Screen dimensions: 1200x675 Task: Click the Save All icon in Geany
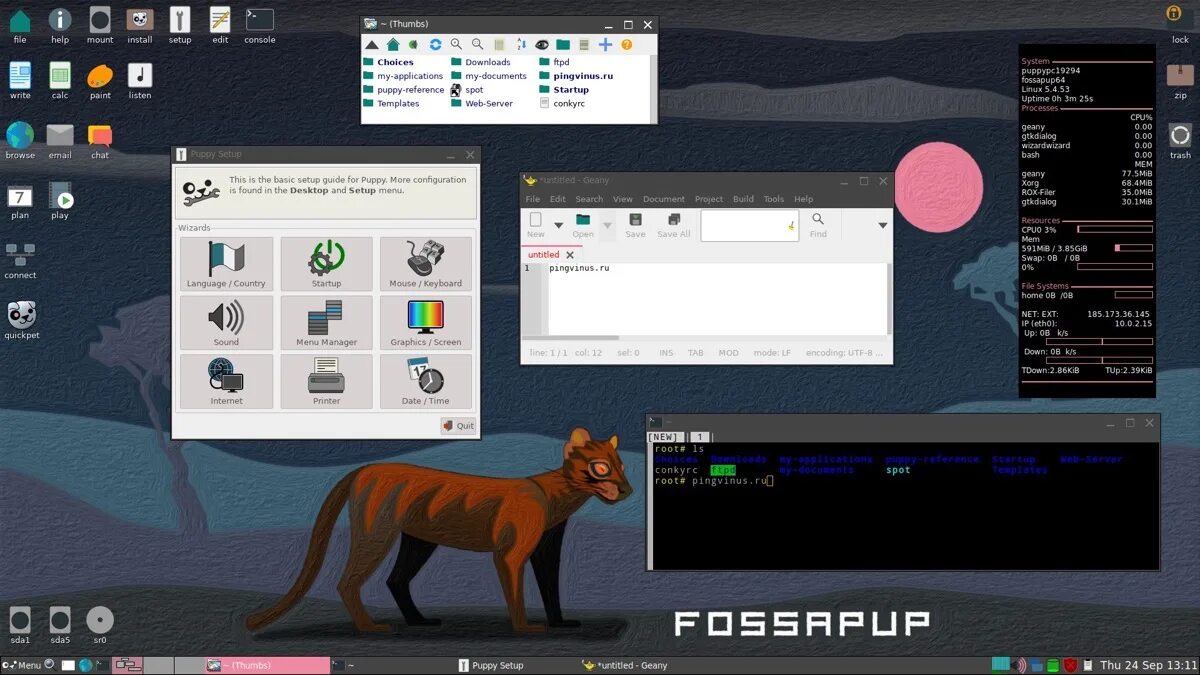click(x=674, y=225)
